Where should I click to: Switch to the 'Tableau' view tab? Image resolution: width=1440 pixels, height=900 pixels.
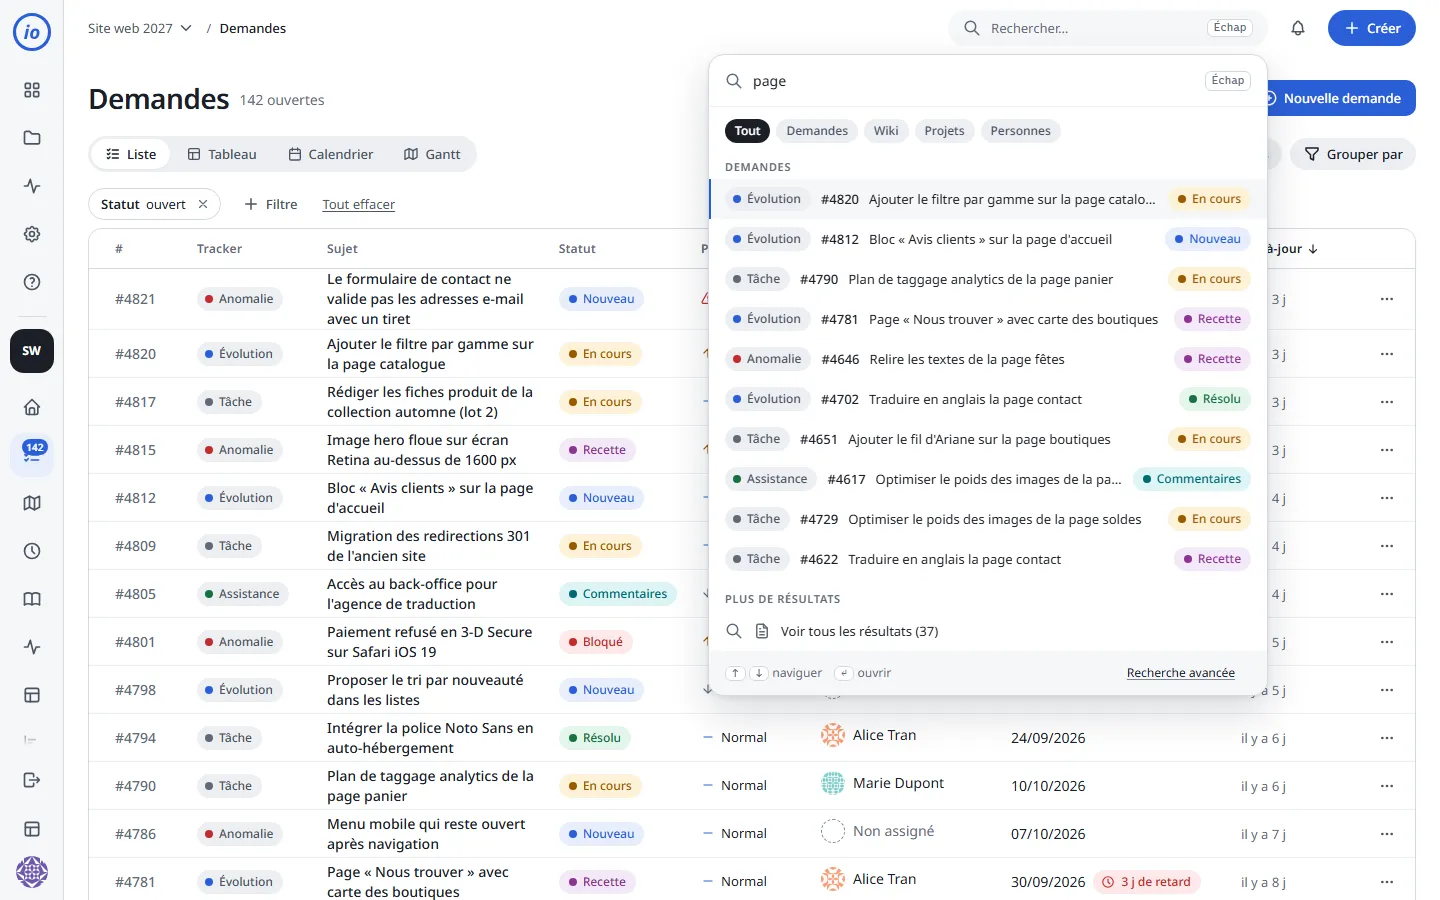(222, 154)
